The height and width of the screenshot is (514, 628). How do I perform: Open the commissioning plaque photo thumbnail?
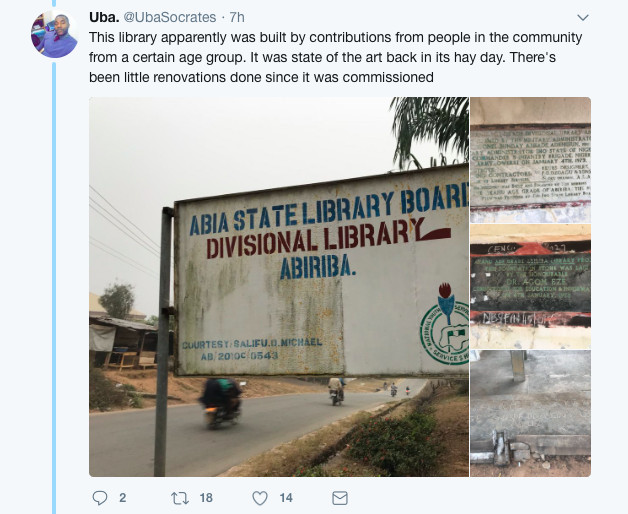click(x=530, y=160)
